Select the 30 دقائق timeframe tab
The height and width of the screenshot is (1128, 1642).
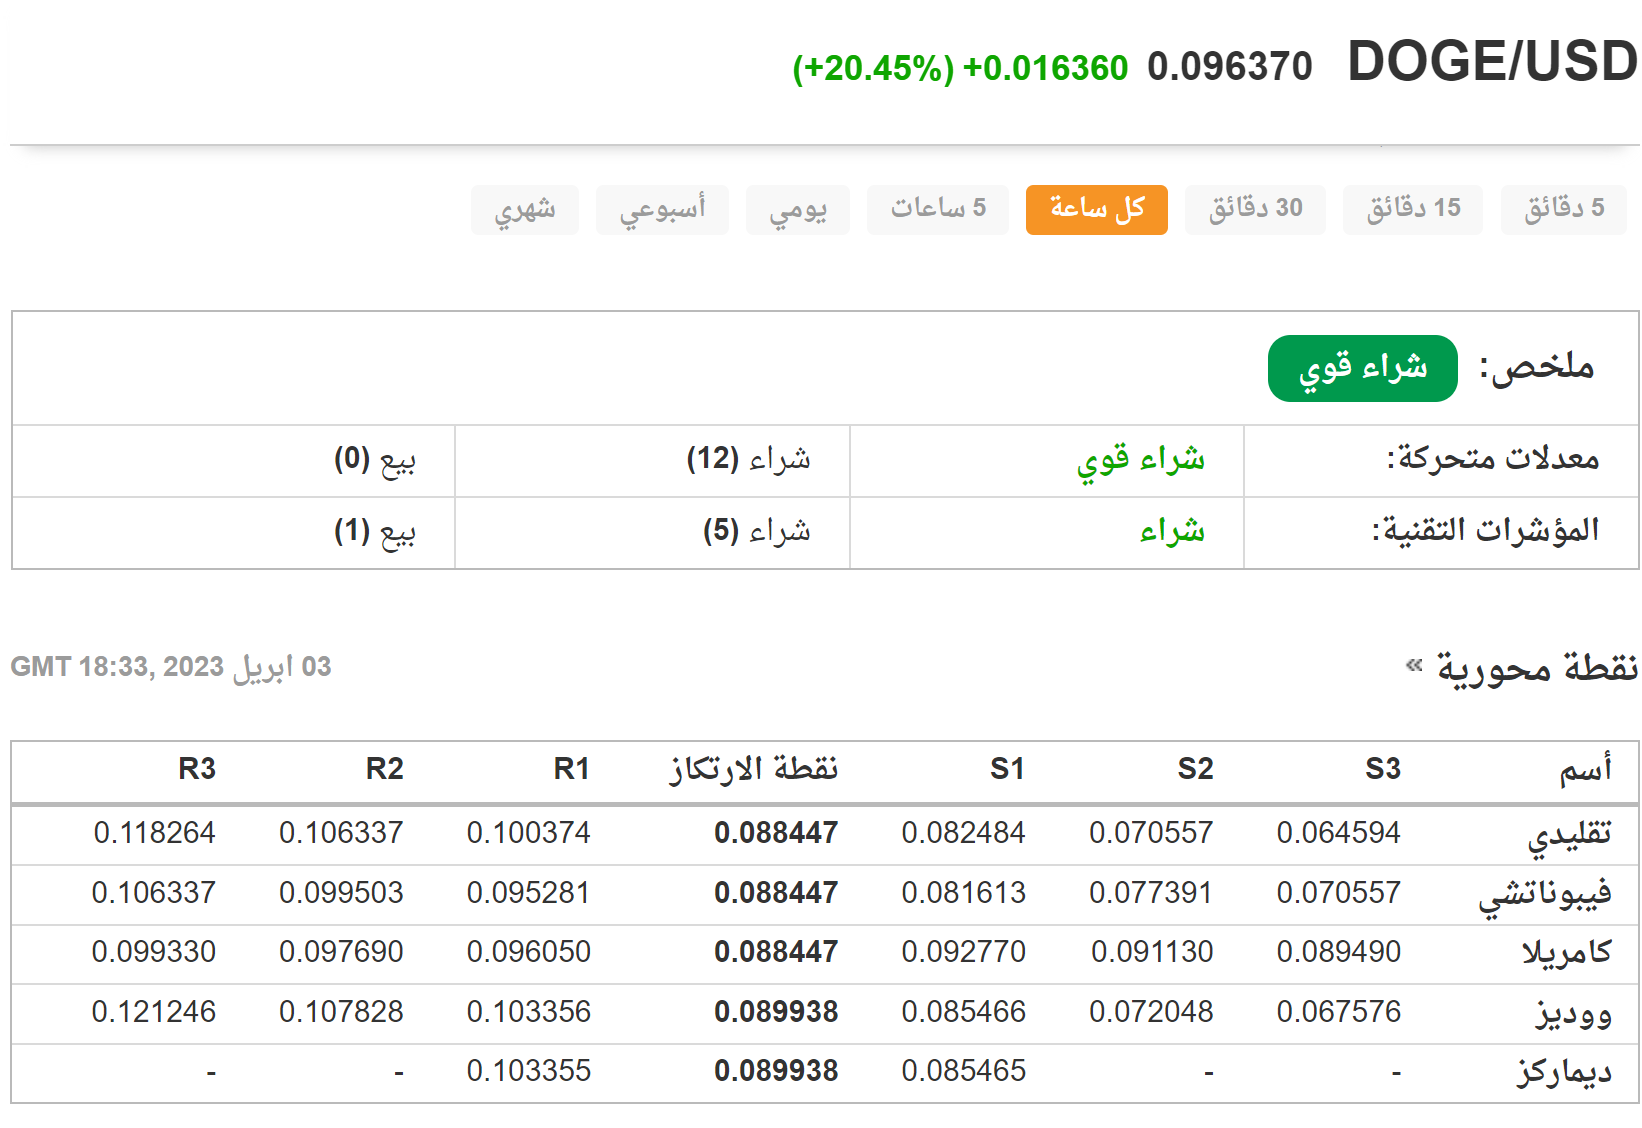pyautogui.click(x=1255, y=209)
